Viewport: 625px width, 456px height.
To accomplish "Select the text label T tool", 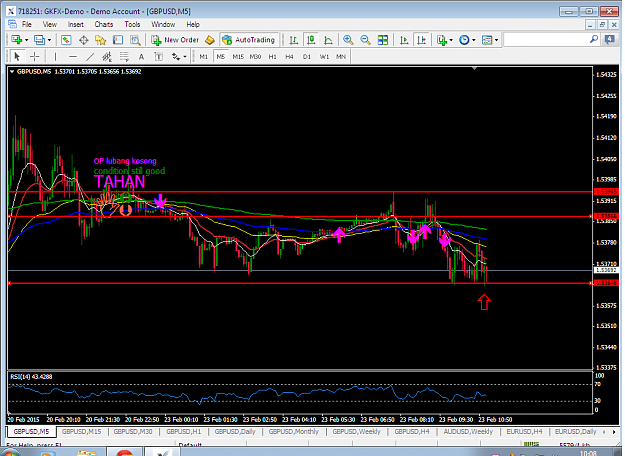I will (x=158, y=57).
